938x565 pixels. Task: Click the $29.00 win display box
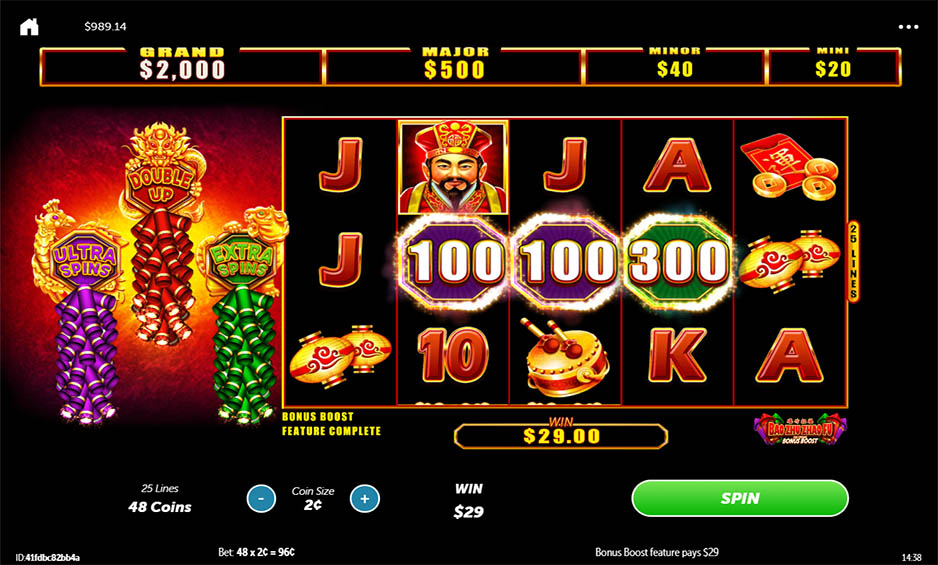pos(561,436)
